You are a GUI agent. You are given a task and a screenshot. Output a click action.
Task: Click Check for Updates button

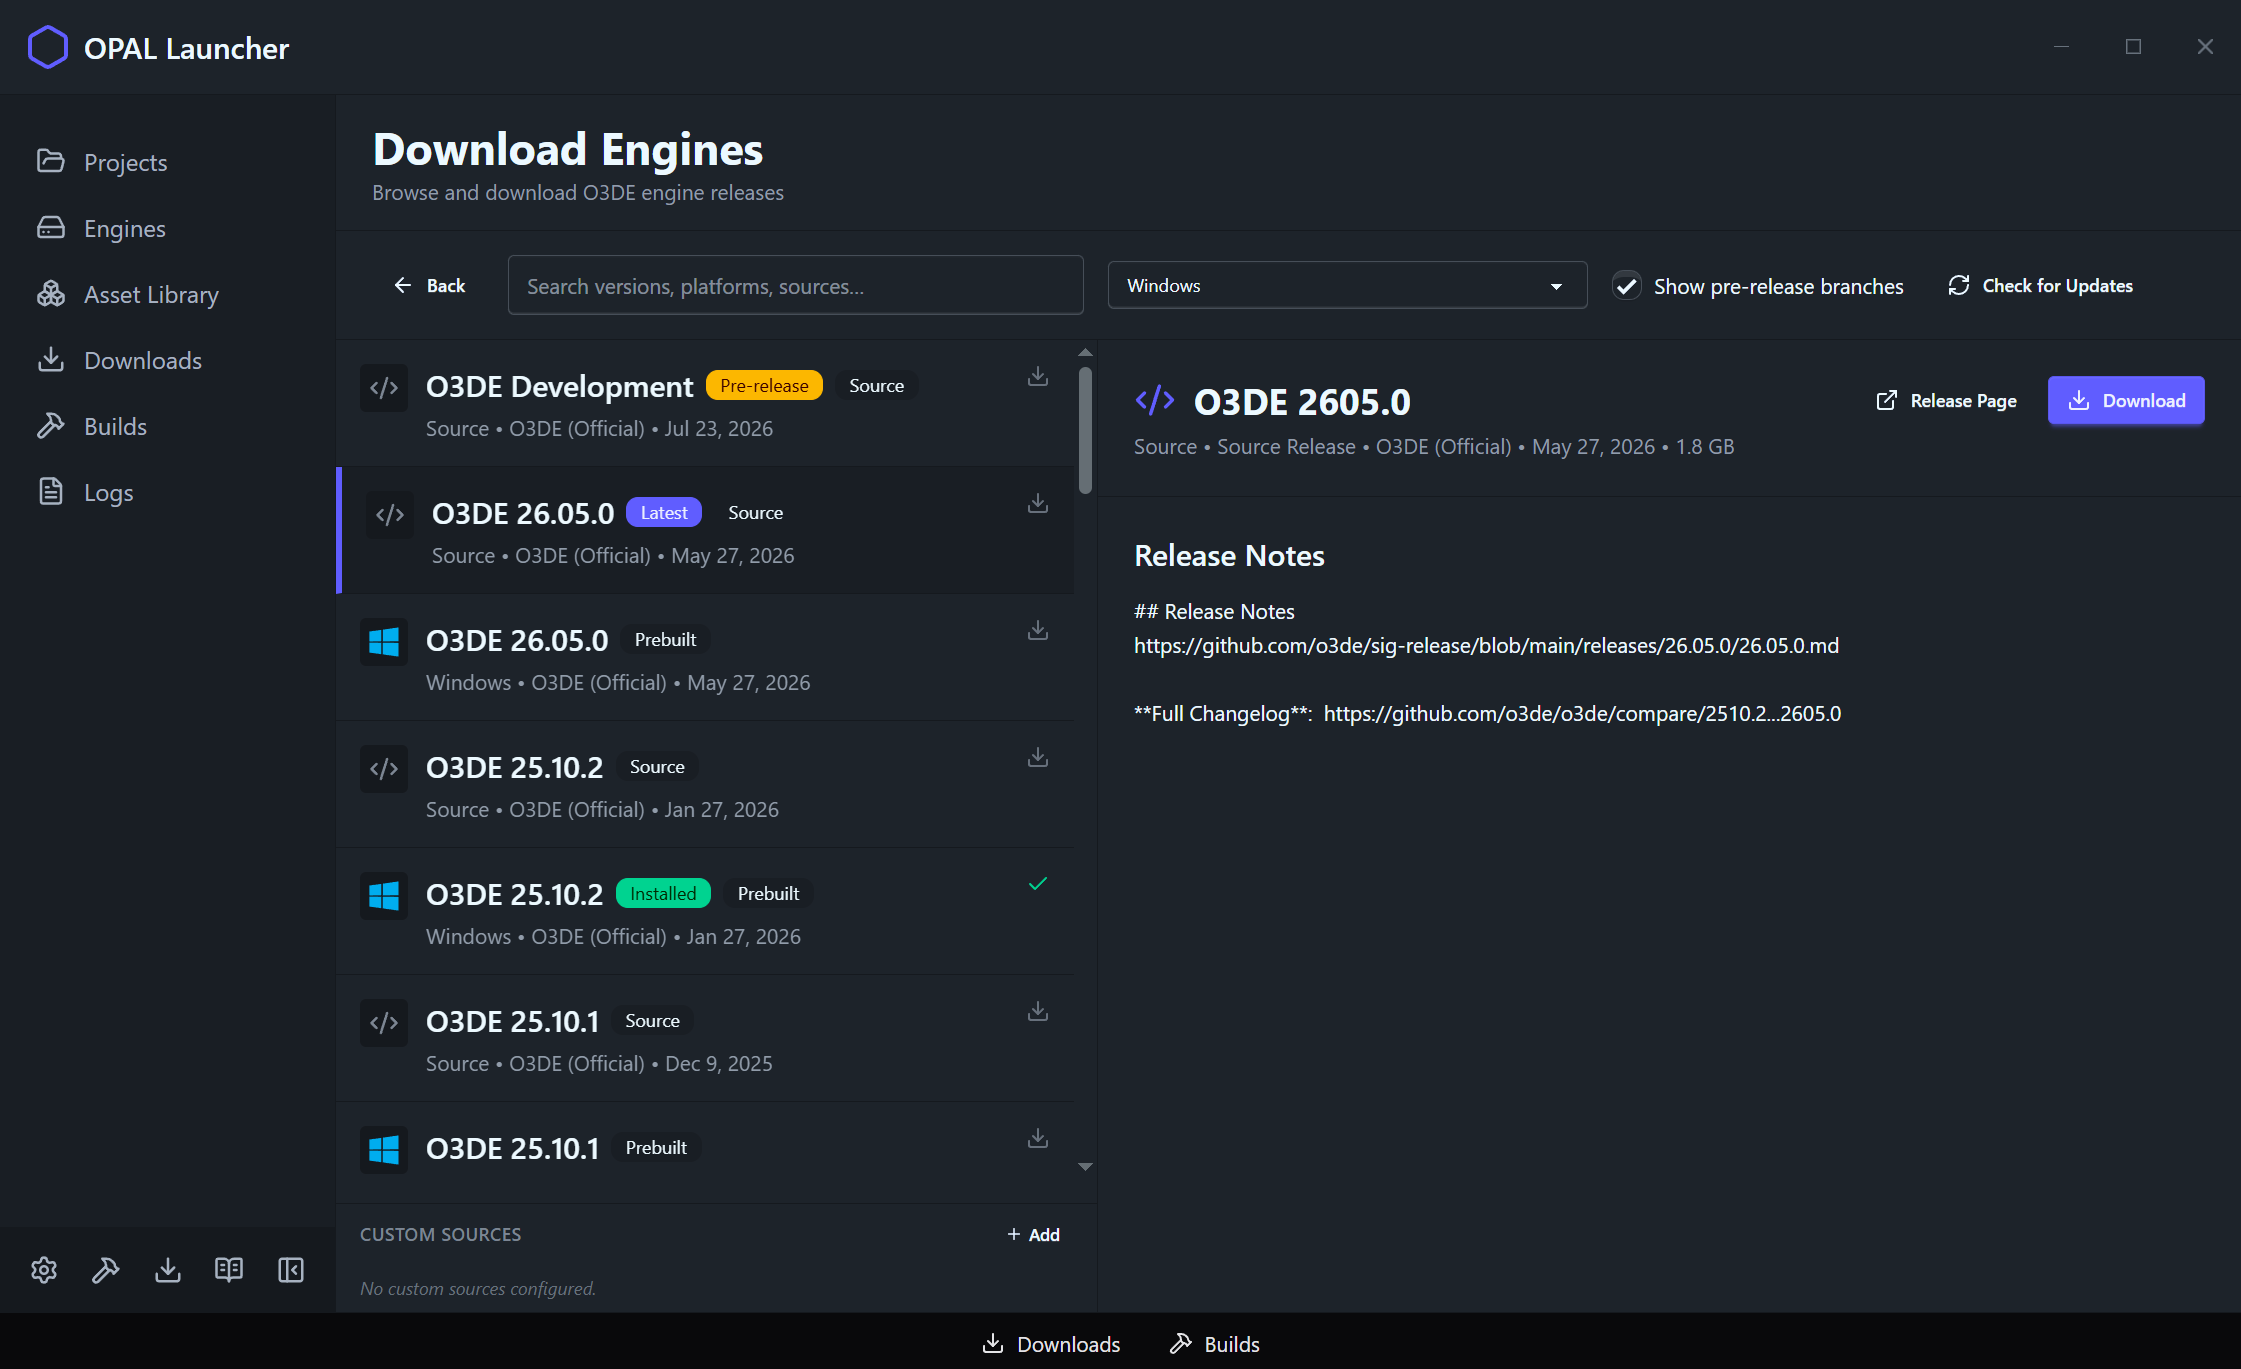[x=2040, y=286]
